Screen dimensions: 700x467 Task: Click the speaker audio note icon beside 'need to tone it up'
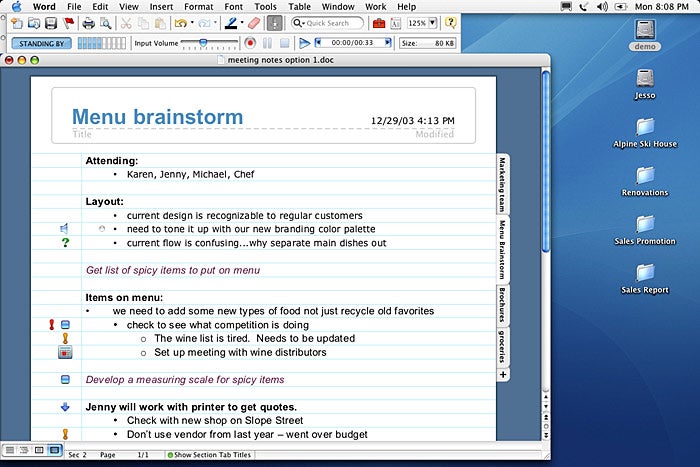pyautogui.click(x=65, y=229)
